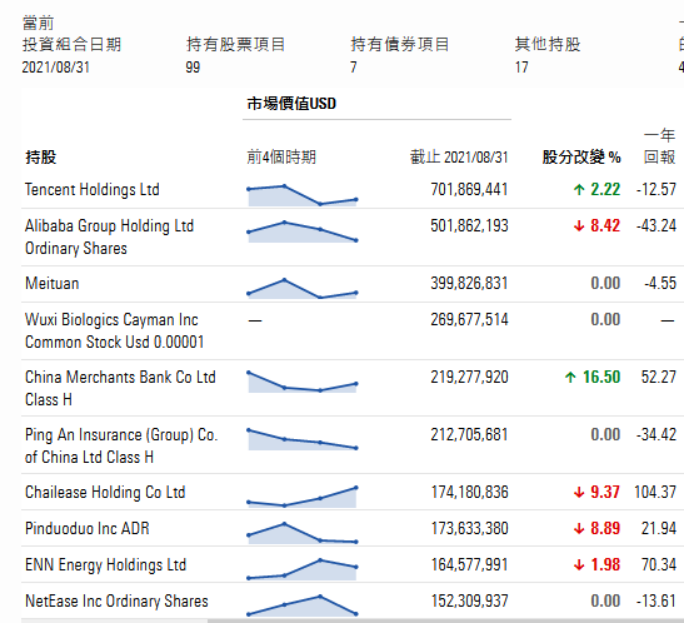View the Ping An Insurance sparkline chart
Image resolution: width=684 pixels, height=623 pixels.
tap(302, 439)
